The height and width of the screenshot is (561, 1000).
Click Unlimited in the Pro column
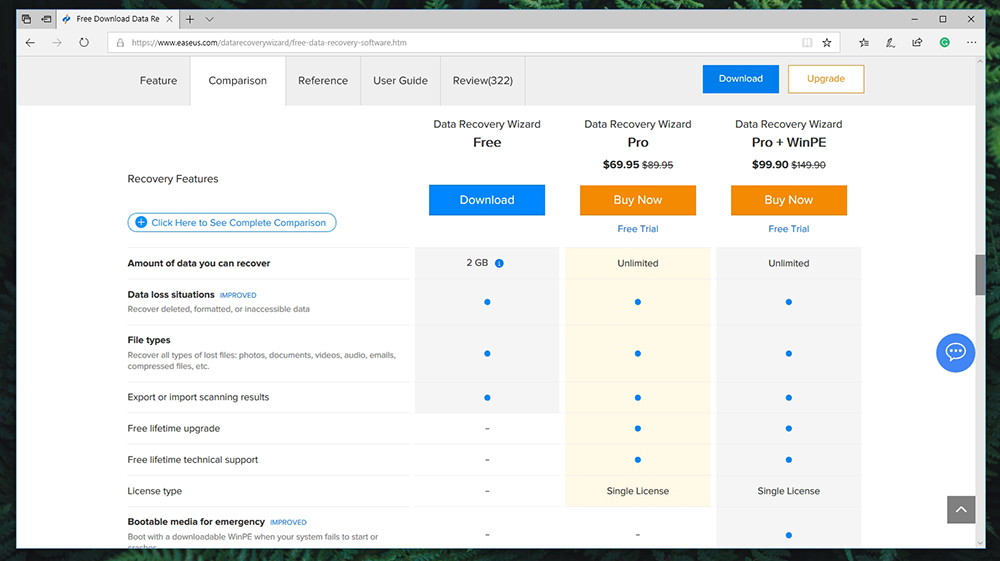tap(638, 263)
